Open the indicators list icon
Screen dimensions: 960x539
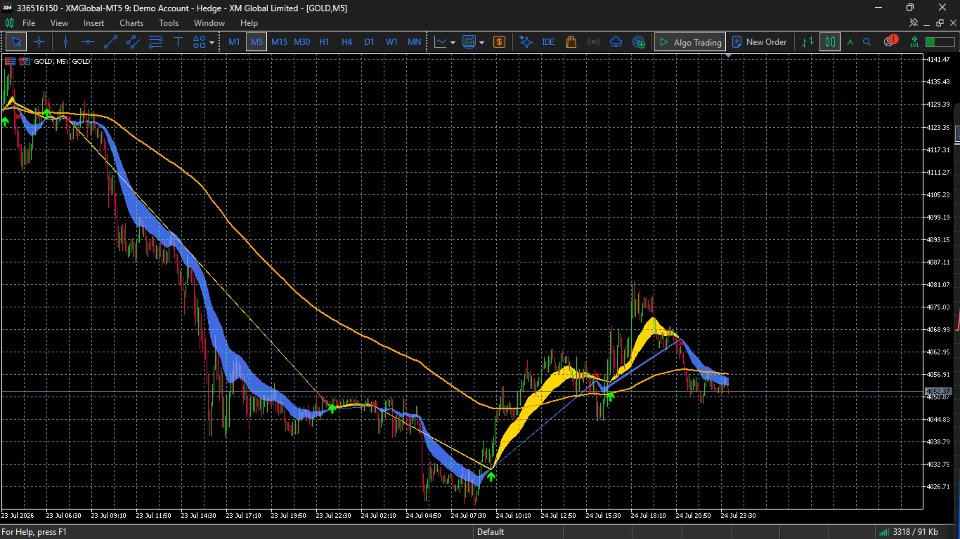pyautogui.click(x=469, y=42)
